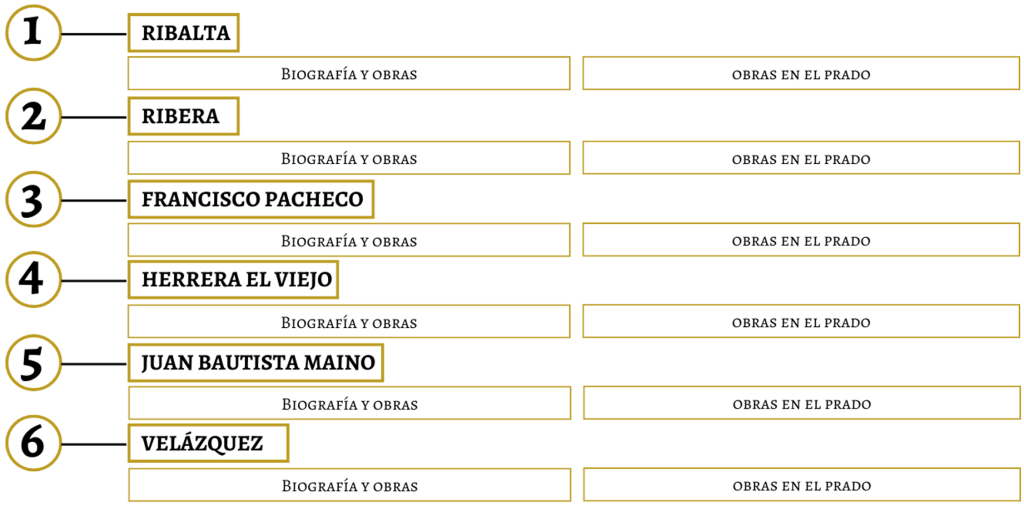This screenshot has height=506, width=1024.
Task: Select the FRANCISCO PACHECO label
Action: tap(251, 199)
